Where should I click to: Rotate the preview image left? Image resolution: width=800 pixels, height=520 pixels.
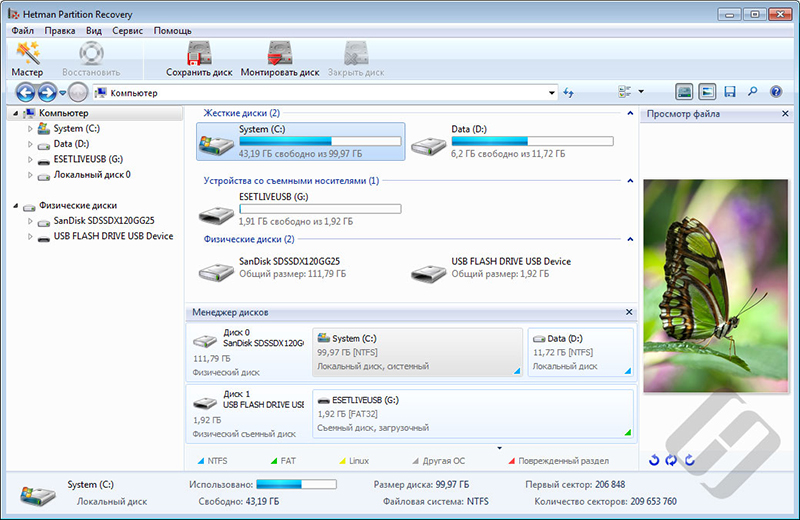(x=655, y=460)
